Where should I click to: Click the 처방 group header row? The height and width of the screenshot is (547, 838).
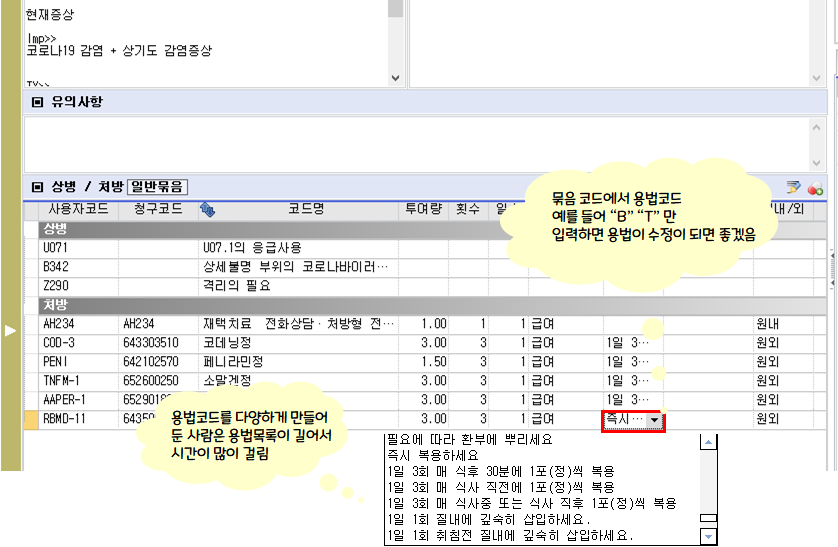(x=432, y=306)
